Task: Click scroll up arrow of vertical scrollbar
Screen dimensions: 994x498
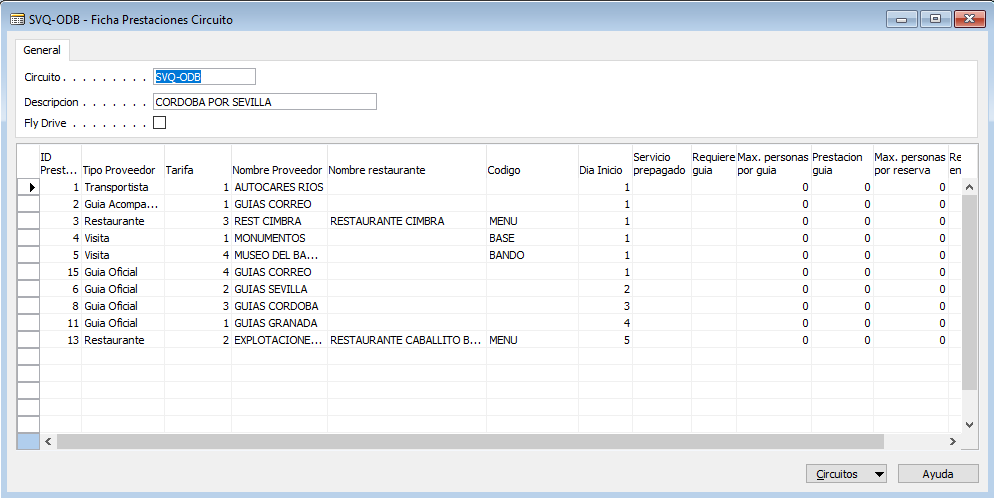Action: click(969, 187)
